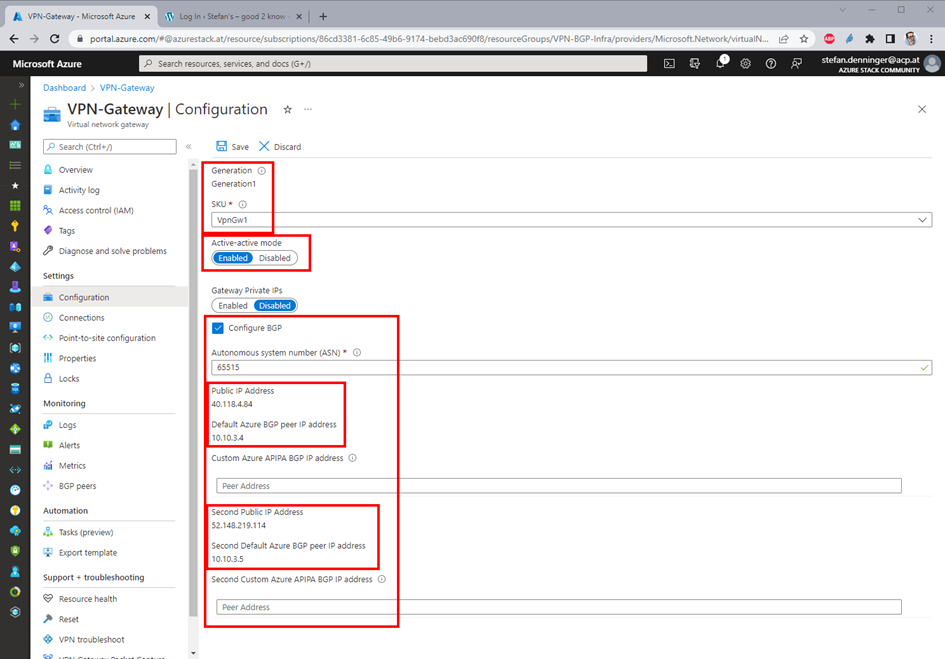Viewport: 945px width, 659px height.
Task: Open the Favorites star in the left rail
Action: 15,186
